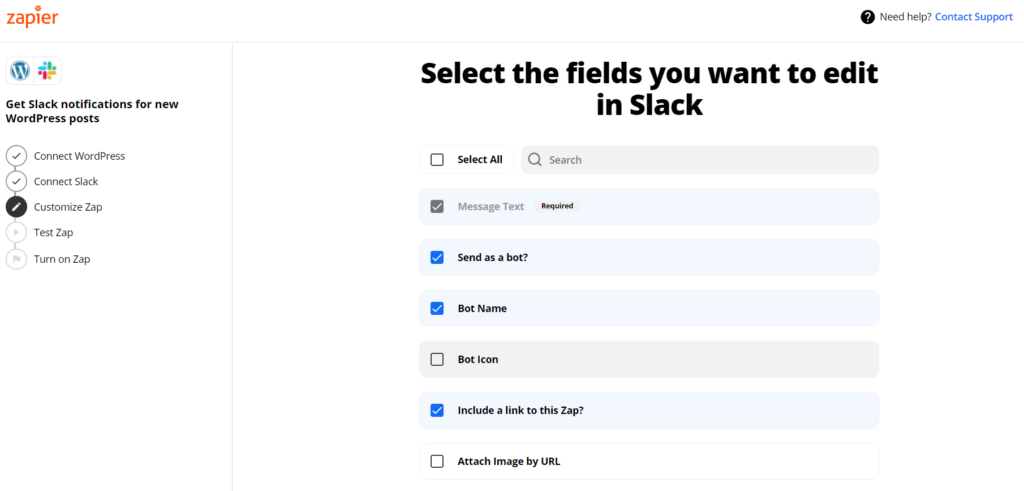
Task: Uncheck Include a link to this Zap?
Action: pos(437,410)
